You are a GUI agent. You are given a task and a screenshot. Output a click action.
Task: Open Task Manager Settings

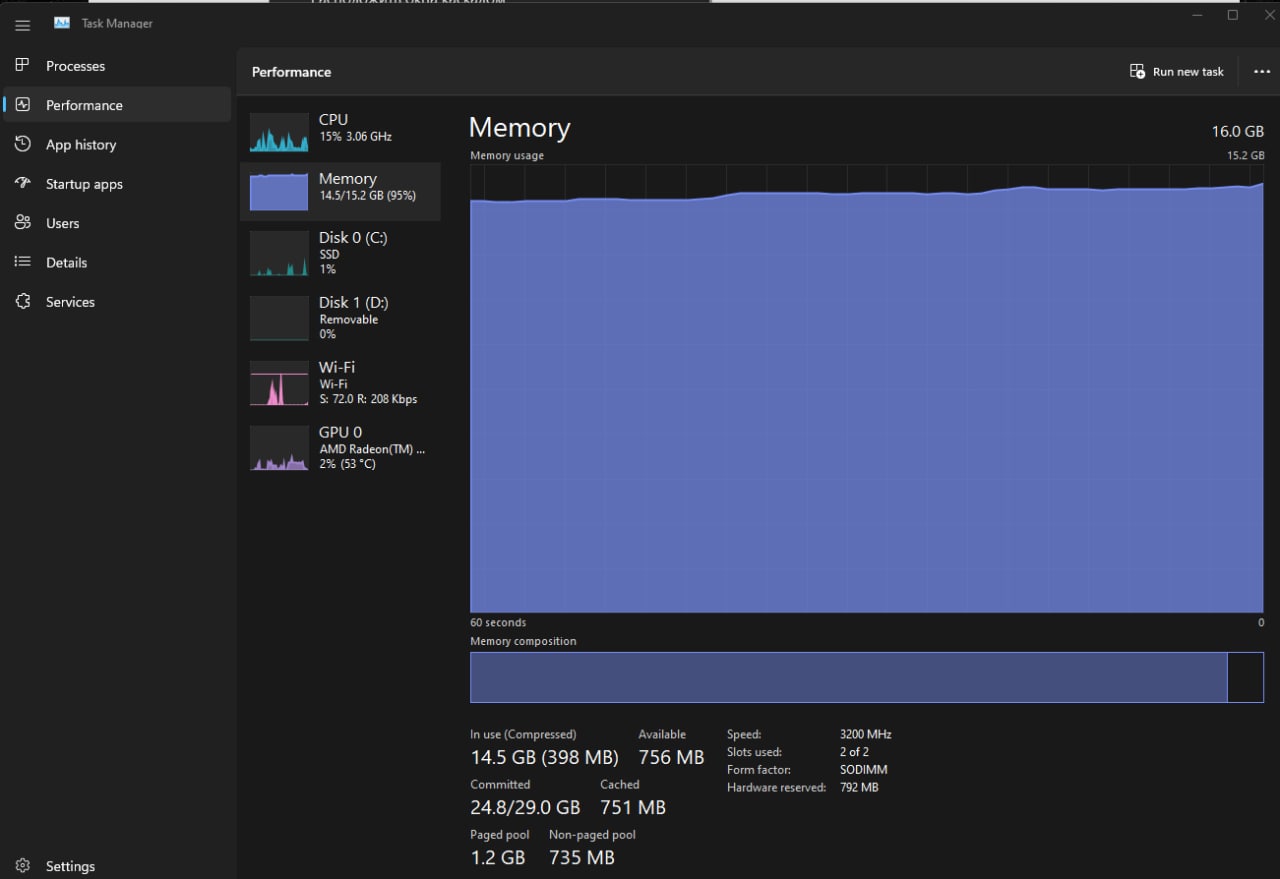pyautogui.click(x=117, y=866)
